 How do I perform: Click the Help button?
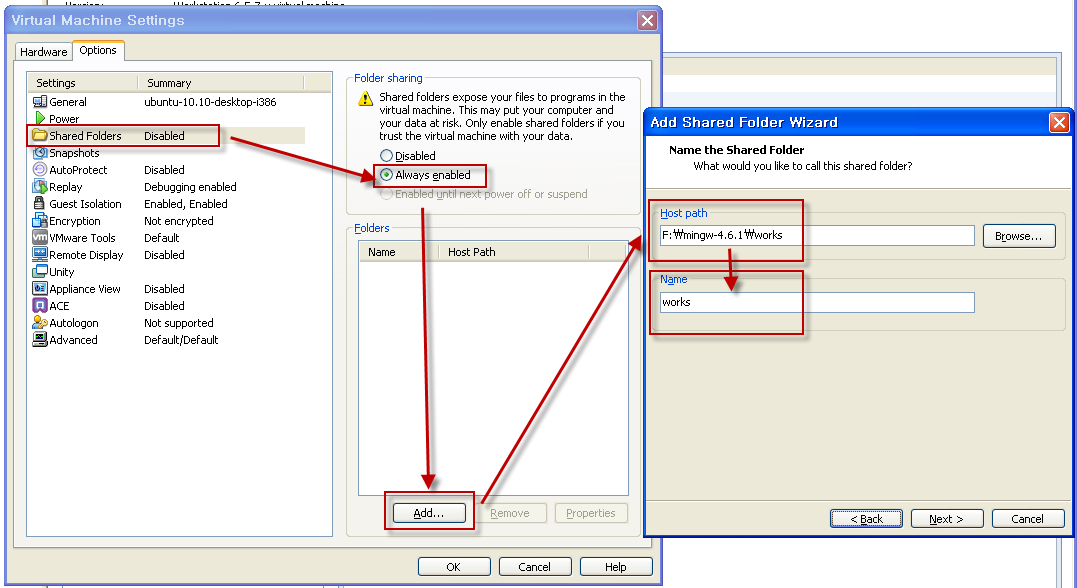click(616, 567)
